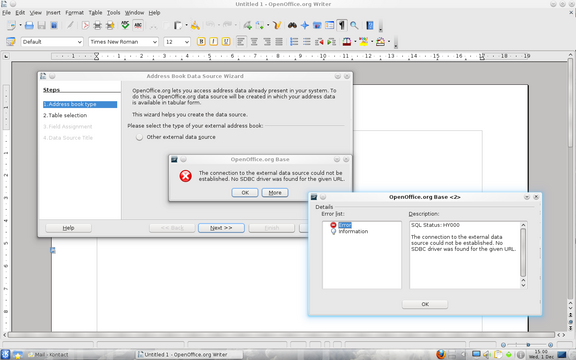Viewport: 576px width, 360px height.
Task: Open Table dropdown arrow in toolbar
Action: tap(268, 25)
